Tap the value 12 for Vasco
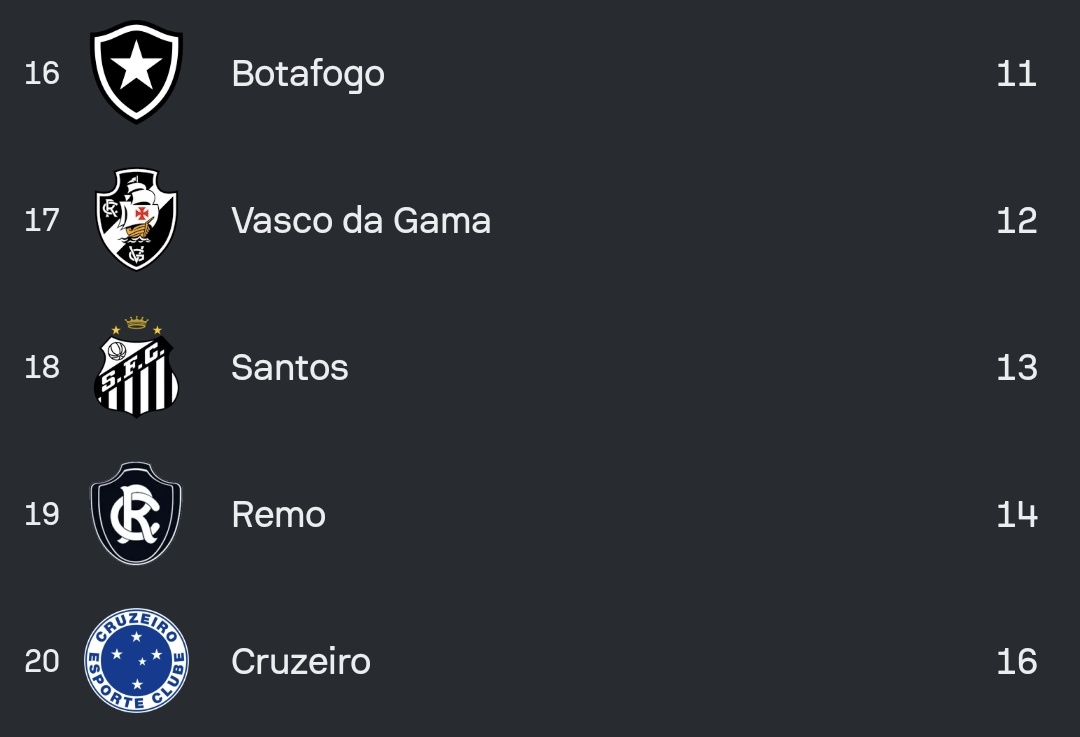 click(1016, 220)
